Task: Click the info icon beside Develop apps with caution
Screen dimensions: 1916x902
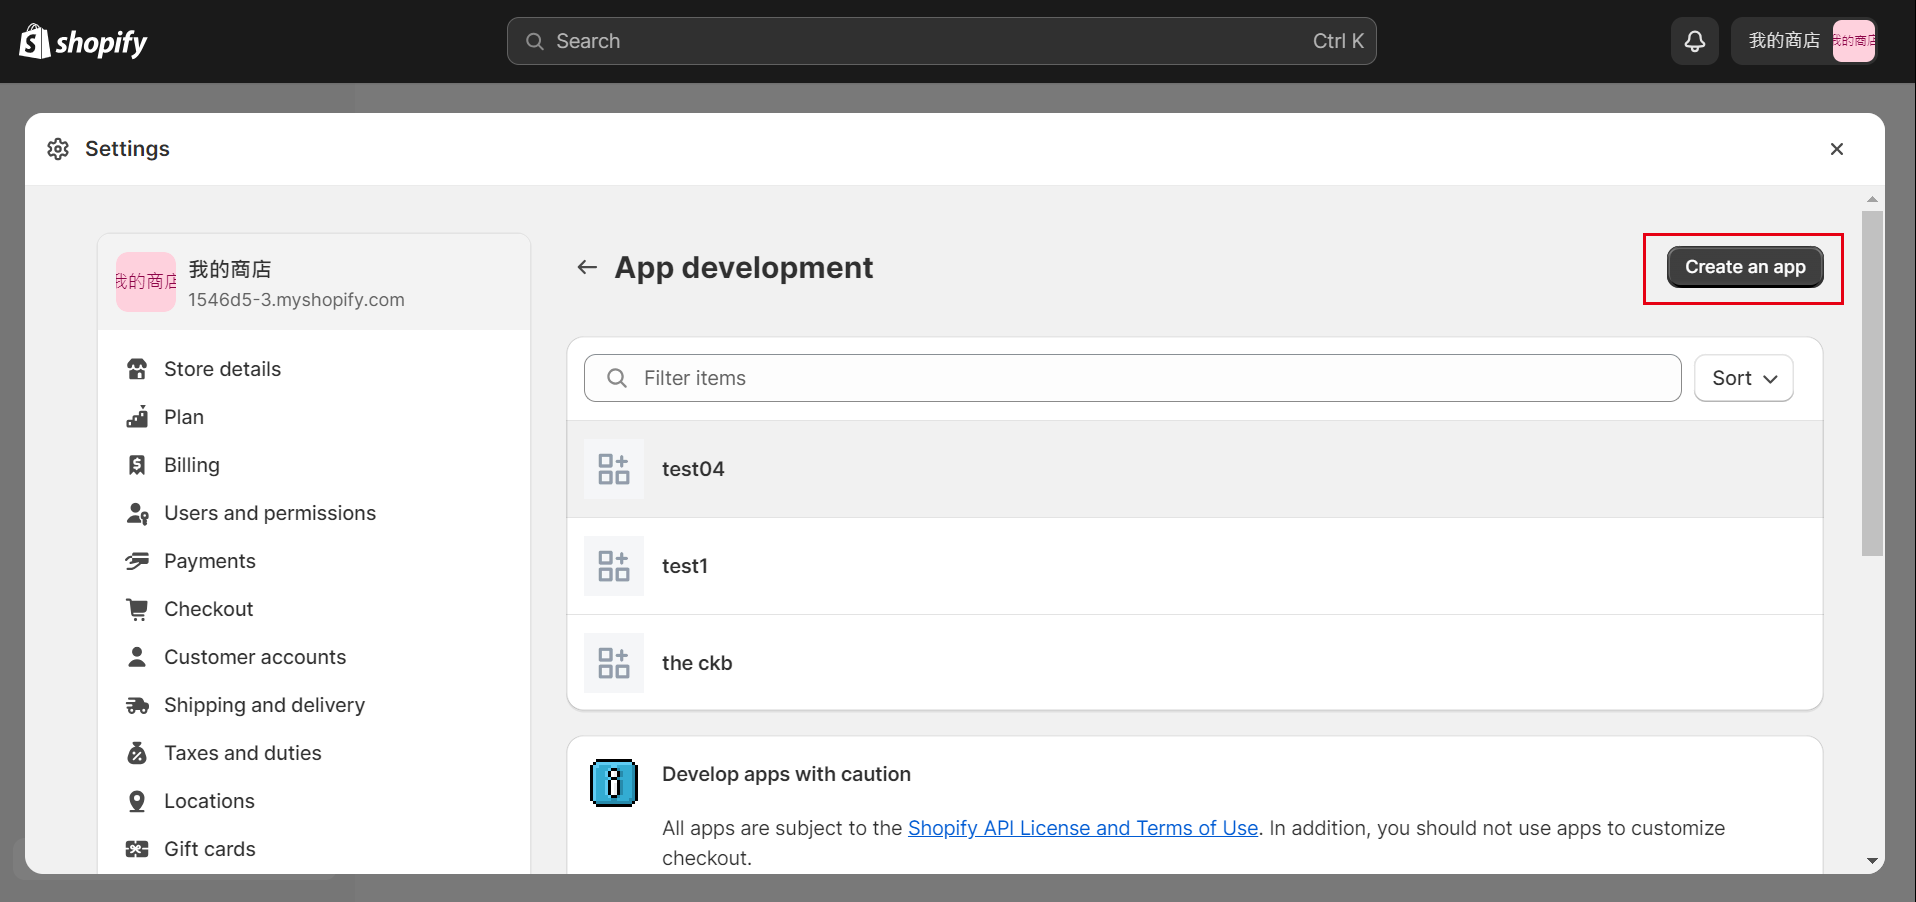Action: point(614,783)
